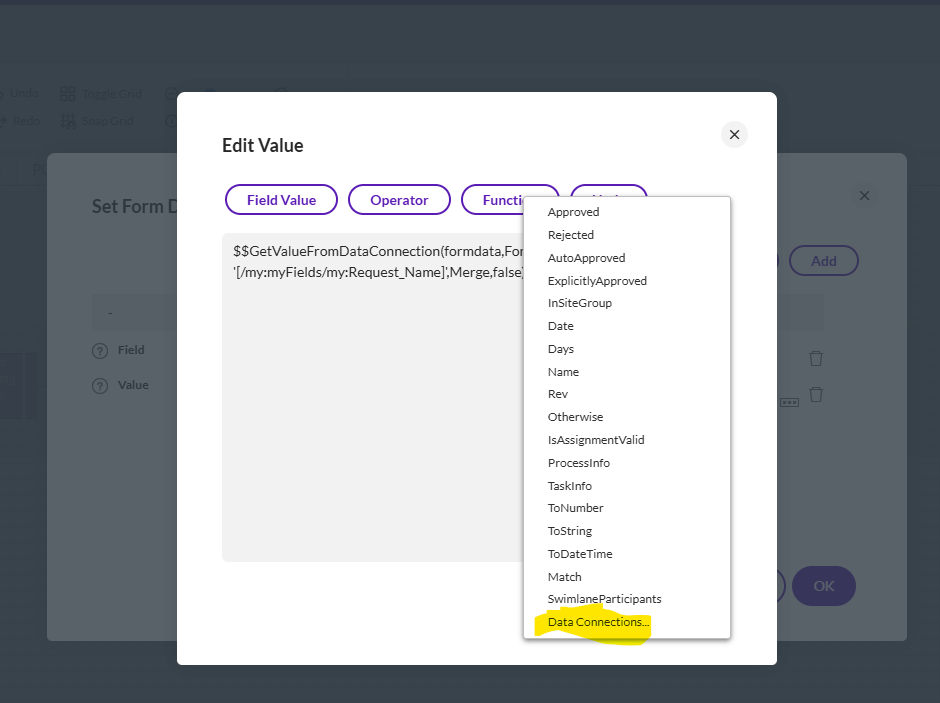Select Data Connections... from the menu
Image resolution: width=940 pixels, height=703 pixels.
coord(598,622)
